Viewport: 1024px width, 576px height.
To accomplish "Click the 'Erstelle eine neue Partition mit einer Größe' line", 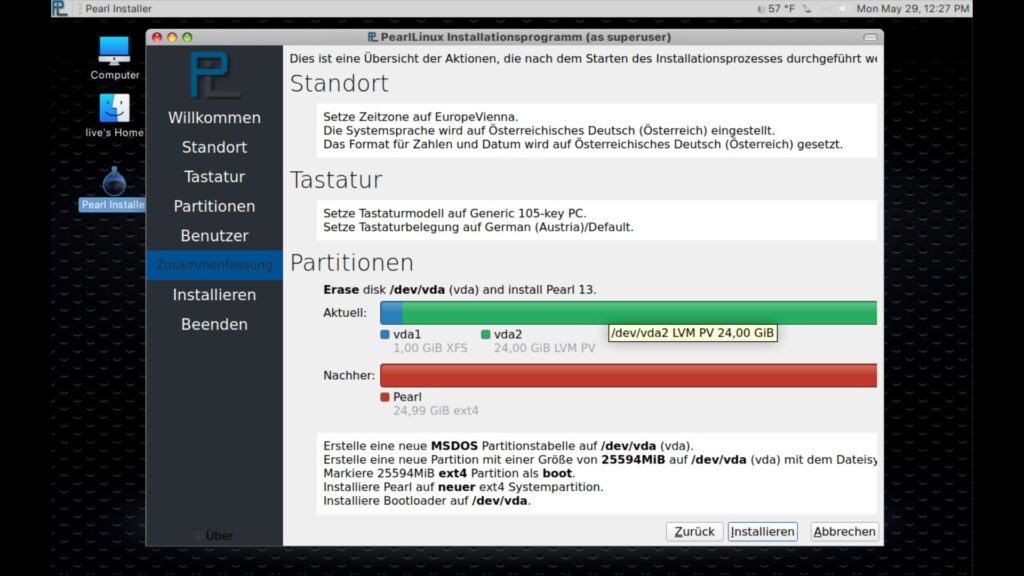I will coord(600,460).
